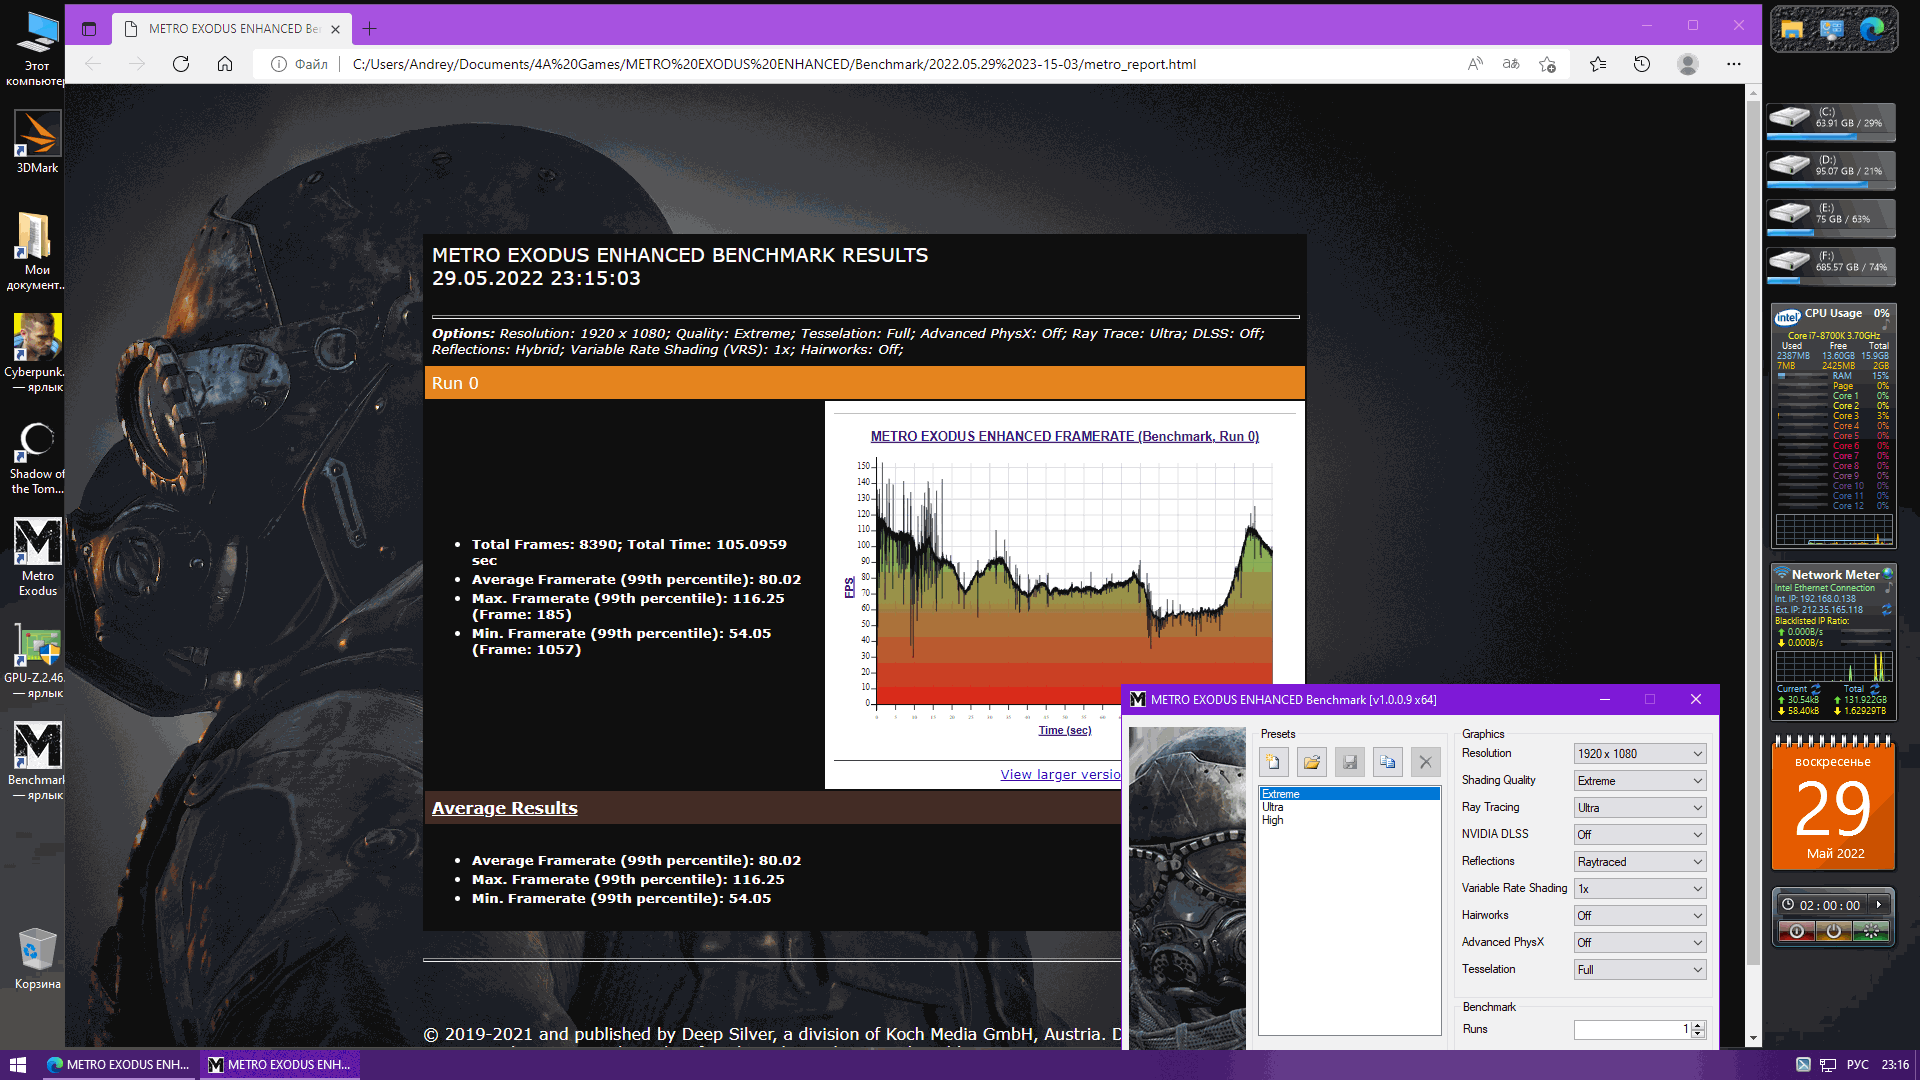Screen dimensions: 1920x1080
Task: Add page to favorites star icon
Action: [x=1547, y=64]
